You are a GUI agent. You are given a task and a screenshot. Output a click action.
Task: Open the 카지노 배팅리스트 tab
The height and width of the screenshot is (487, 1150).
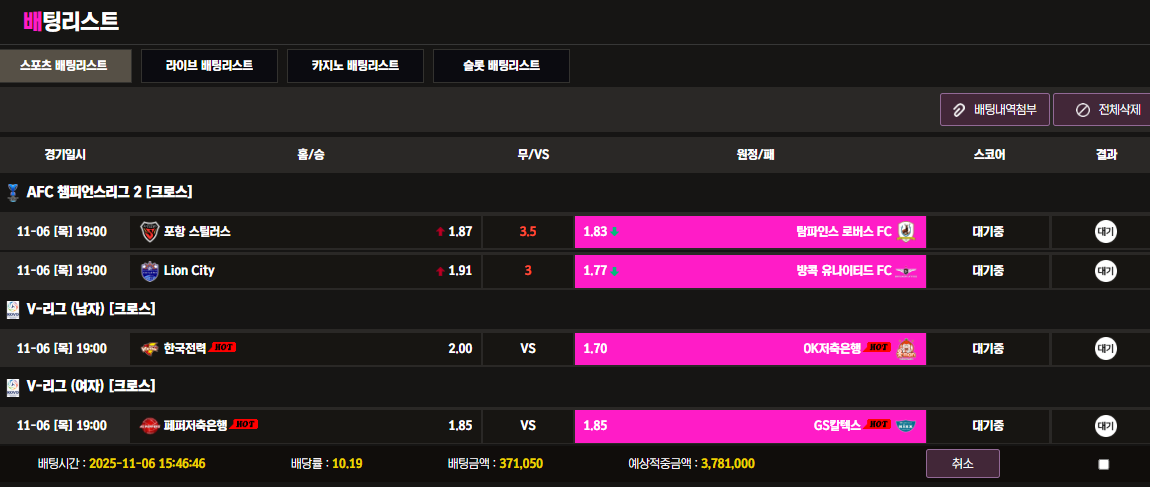(355, 66)
